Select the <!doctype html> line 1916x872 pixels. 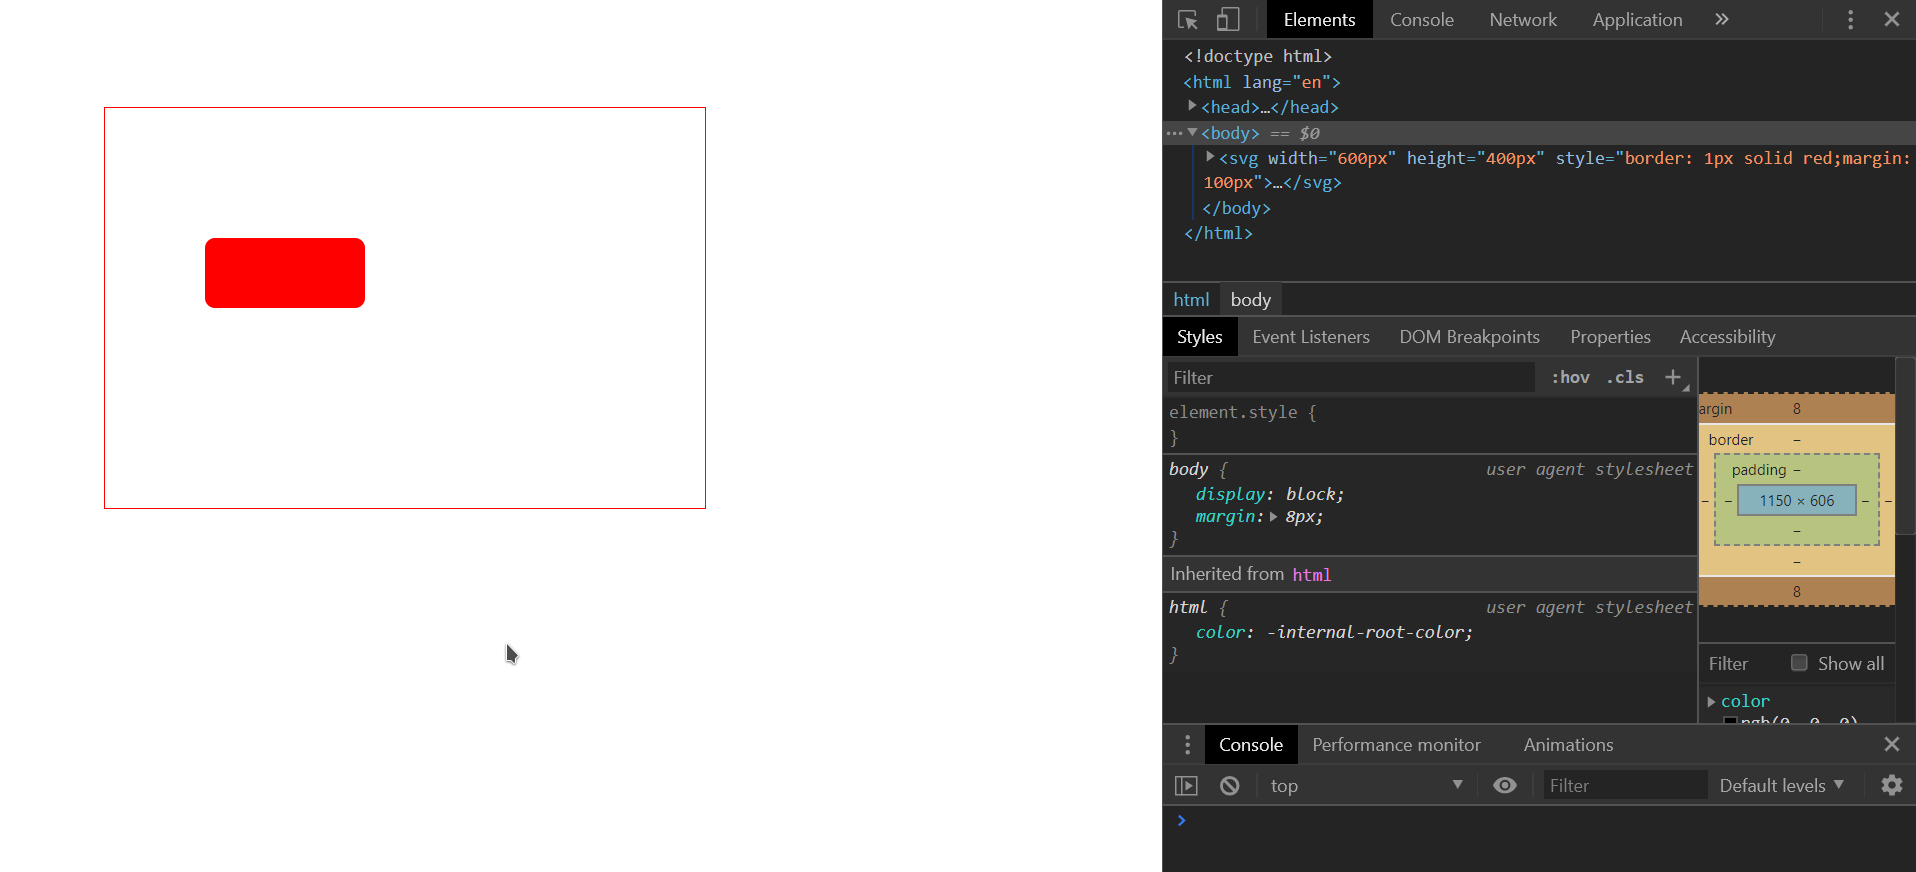click(x=1257, y=56)
